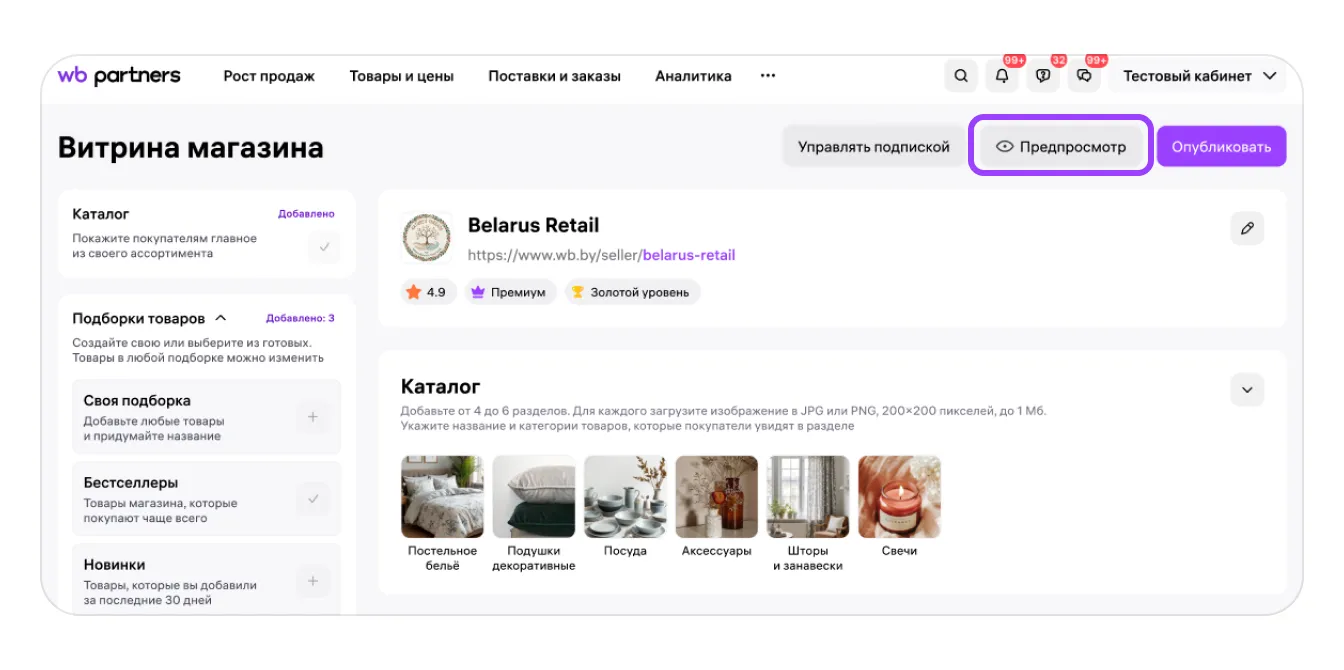Toggle the Бестселлеры checkmark

(313, 498)
